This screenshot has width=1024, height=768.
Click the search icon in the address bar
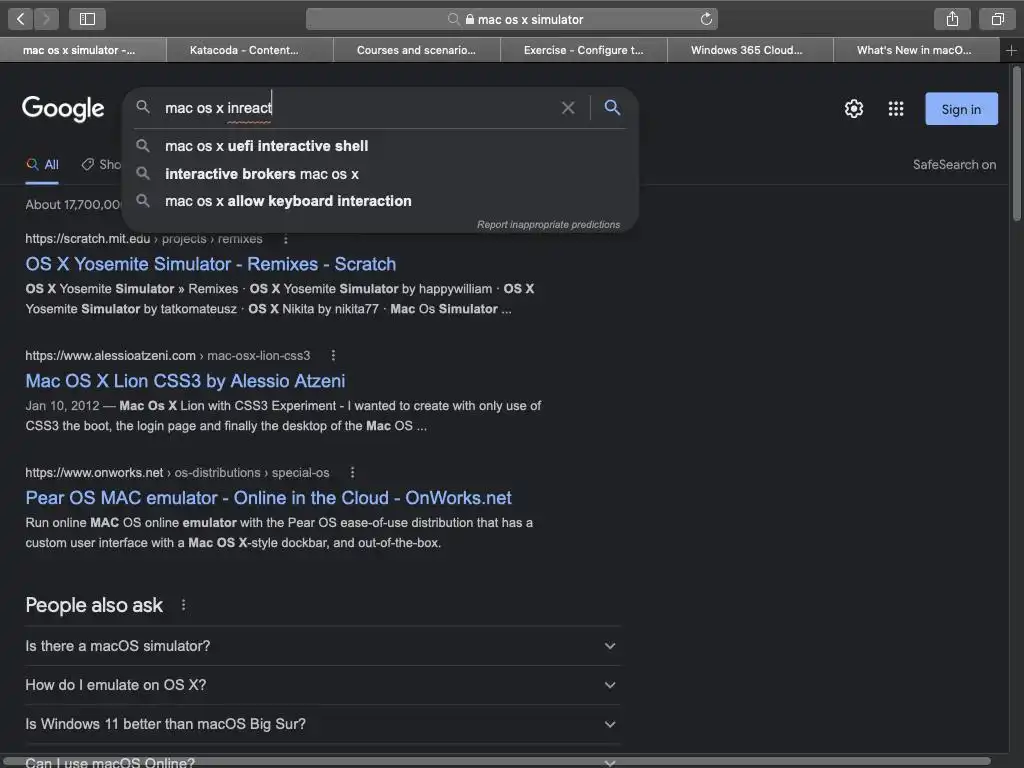click(453, 20)
